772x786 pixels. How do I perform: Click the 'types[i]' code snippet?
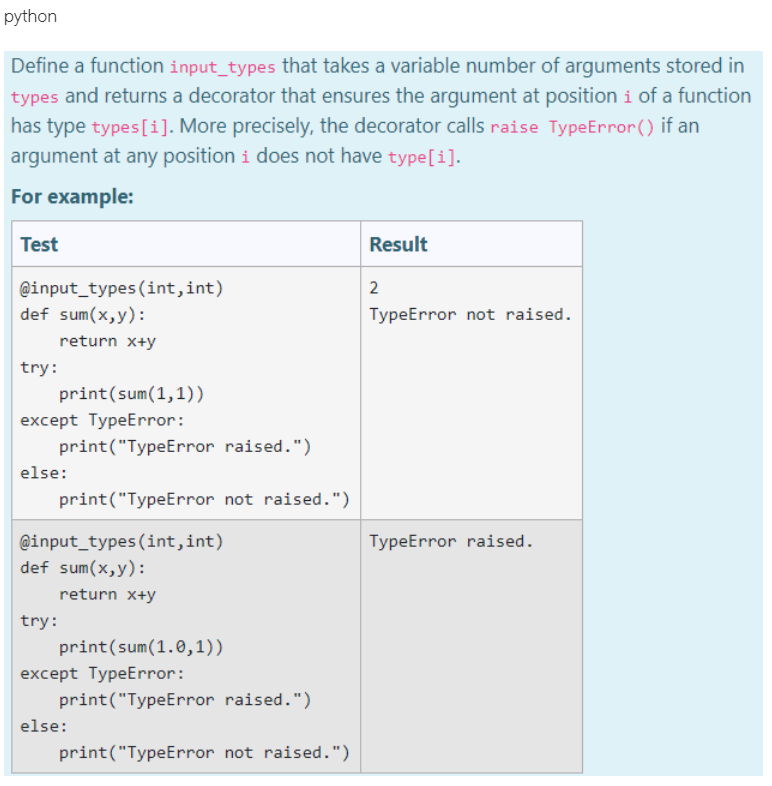[x=130, y=127]
